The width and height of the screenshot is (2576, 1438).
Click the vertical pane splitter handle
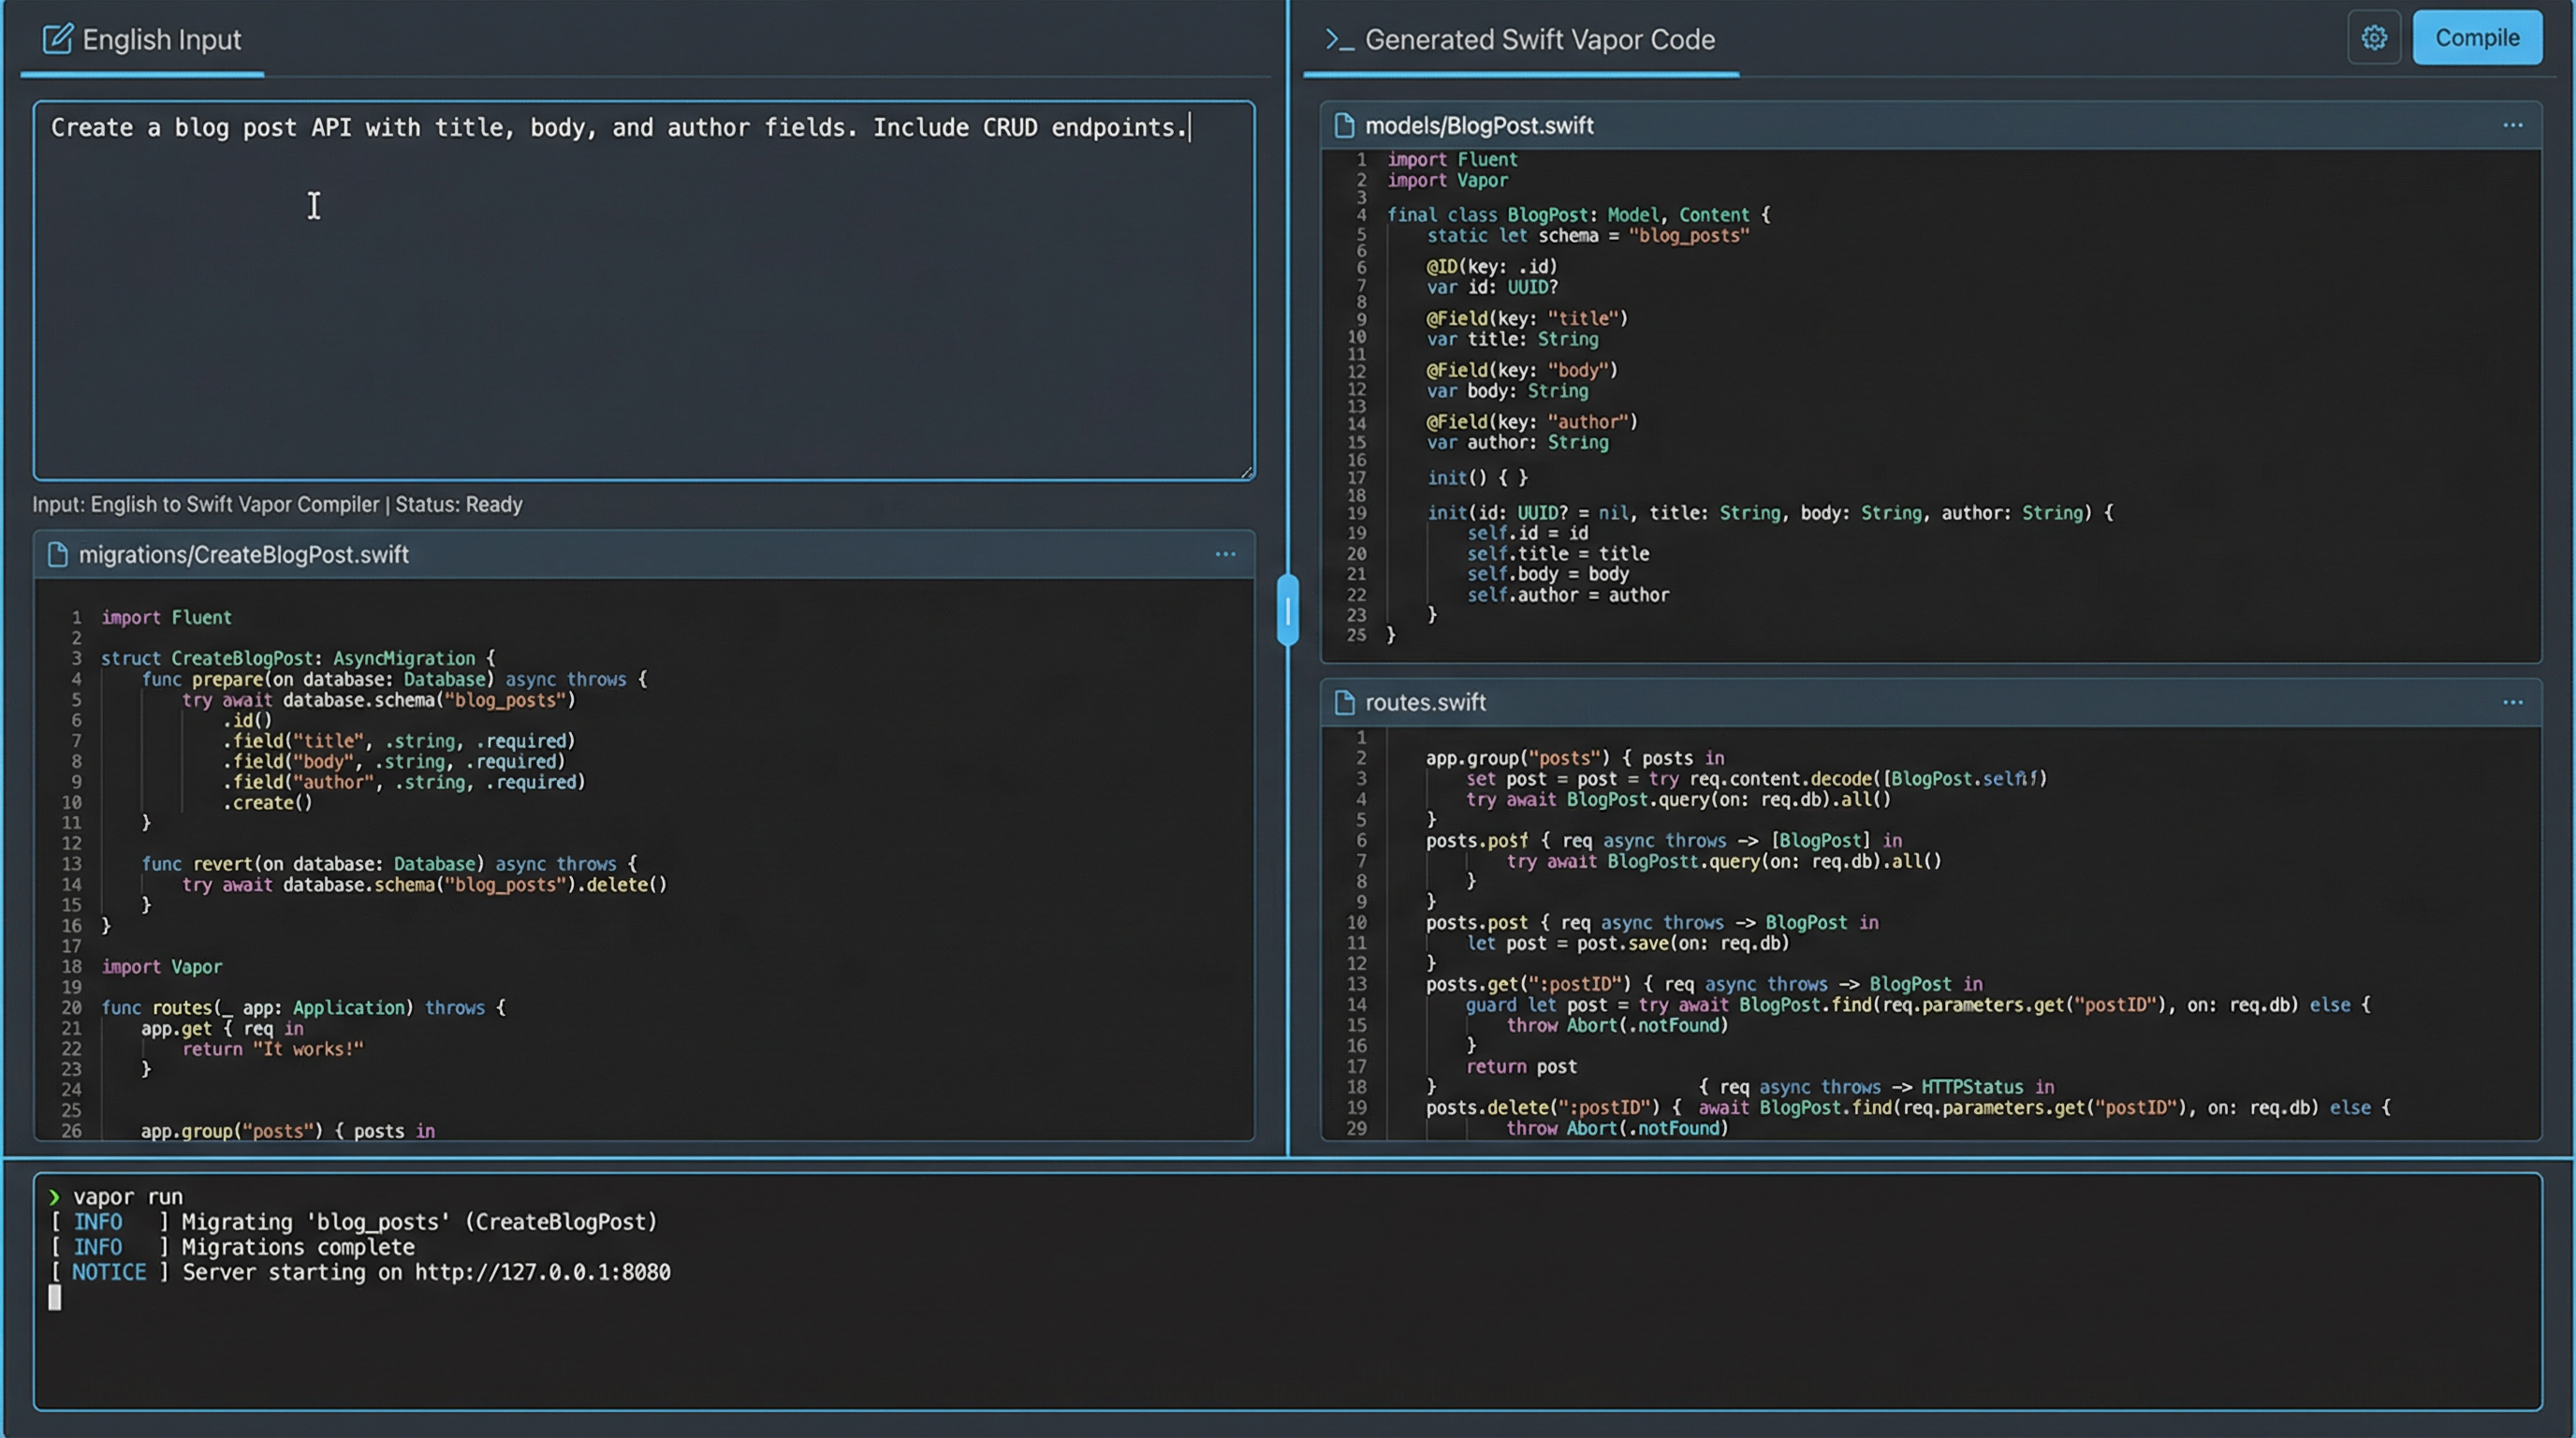(x=1288, y=610)
